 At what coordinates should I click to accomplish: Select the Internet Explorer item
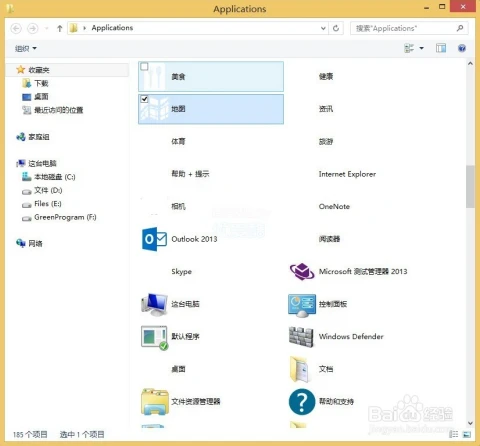tap(347, 174)
